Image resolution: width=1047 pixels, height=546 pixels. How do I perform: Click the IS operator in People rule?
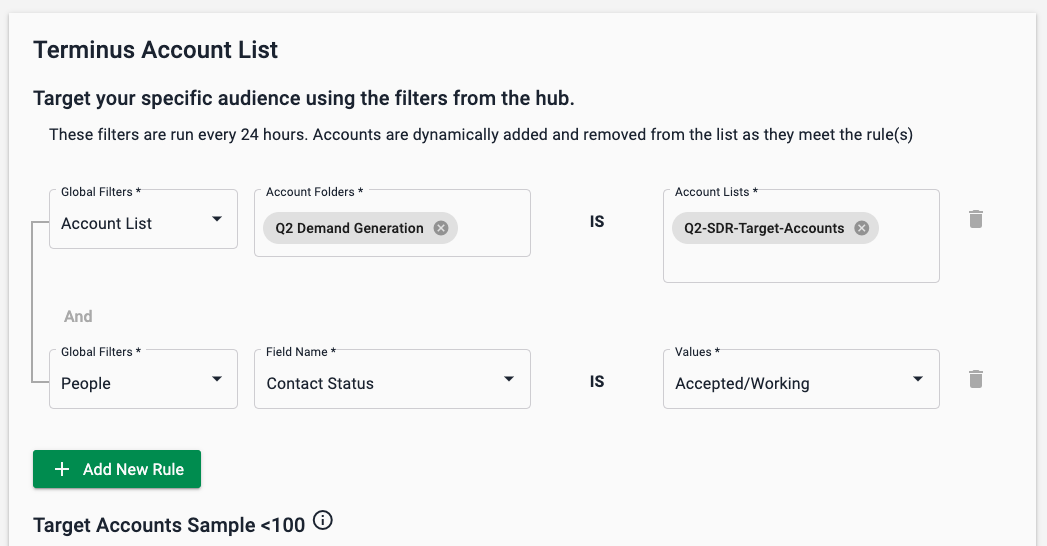coord(597,382)
